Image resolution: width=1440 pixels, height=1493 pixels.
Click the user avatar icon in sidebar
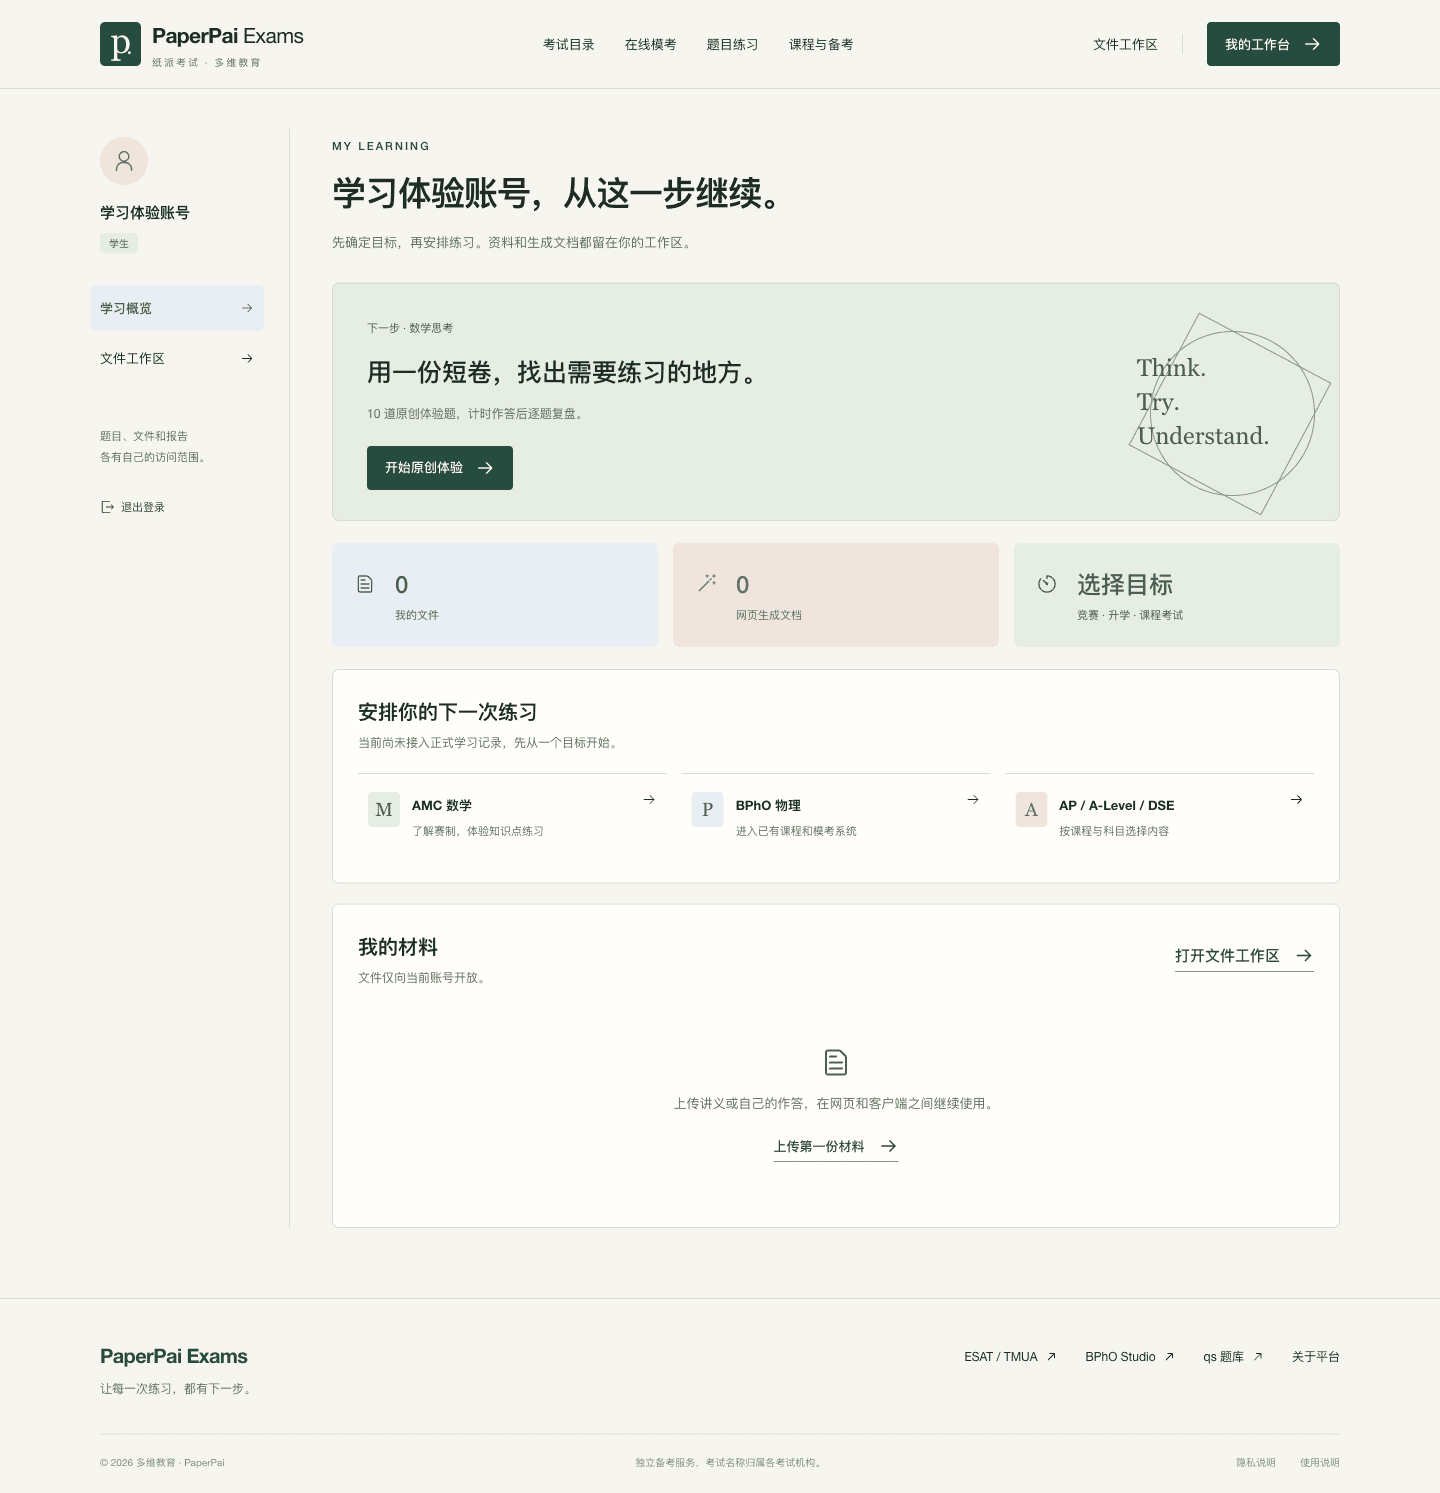124,161
